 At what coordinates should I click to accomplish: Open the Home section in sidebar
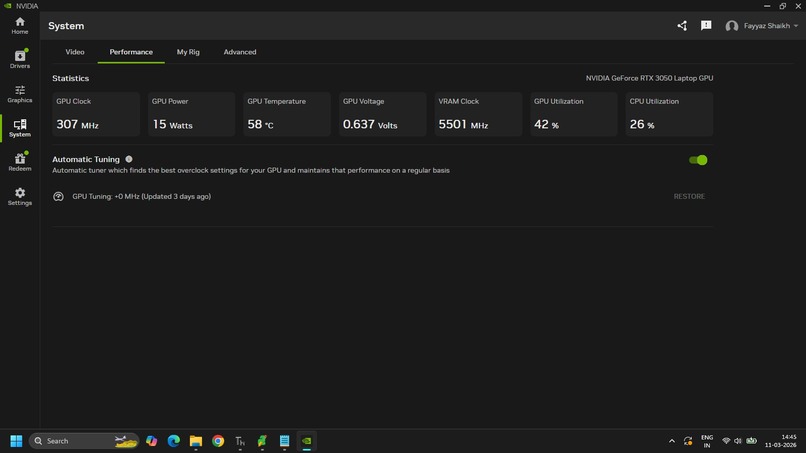tap(20, 26)
